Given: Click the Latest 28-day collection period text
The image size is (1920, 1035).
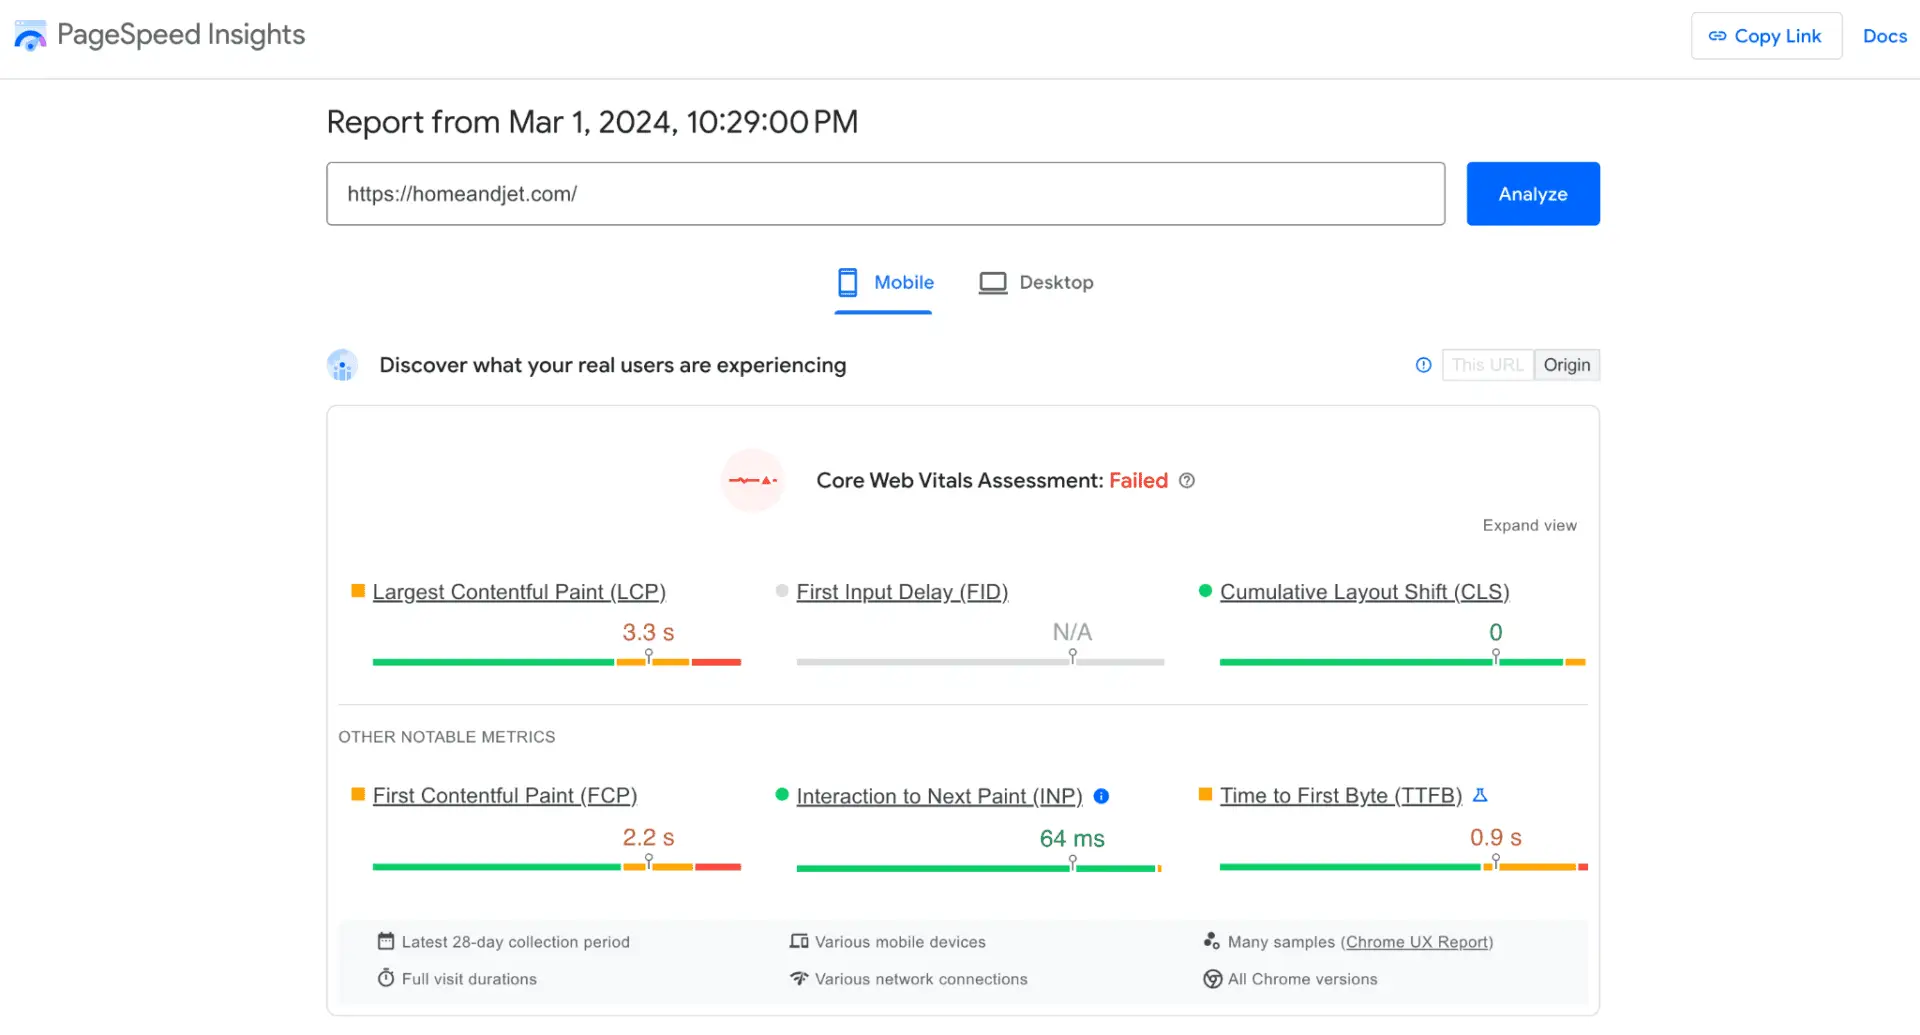Looking at the screenshot, I should coord(515,942).
